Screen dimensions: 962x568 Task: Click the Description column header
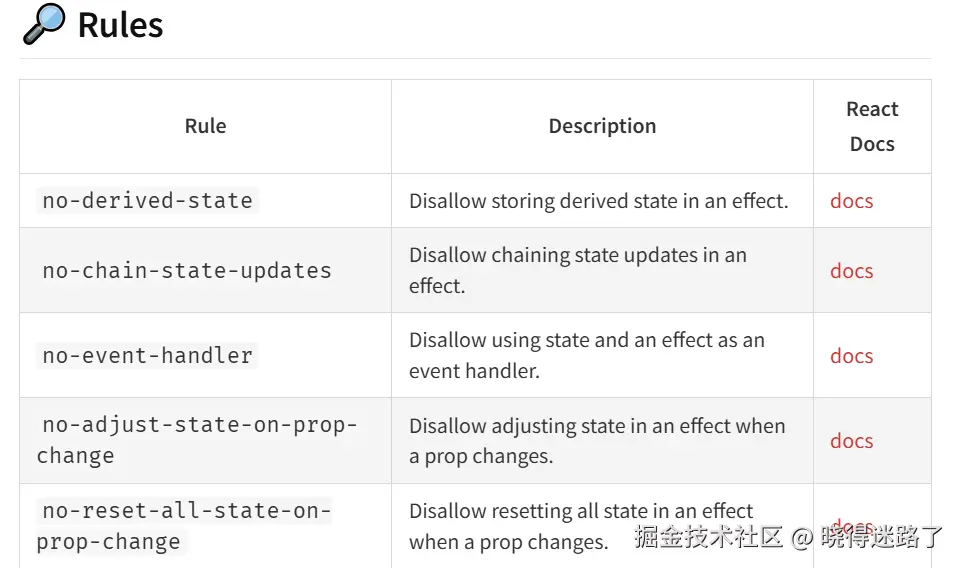click(x=602, y=126)
